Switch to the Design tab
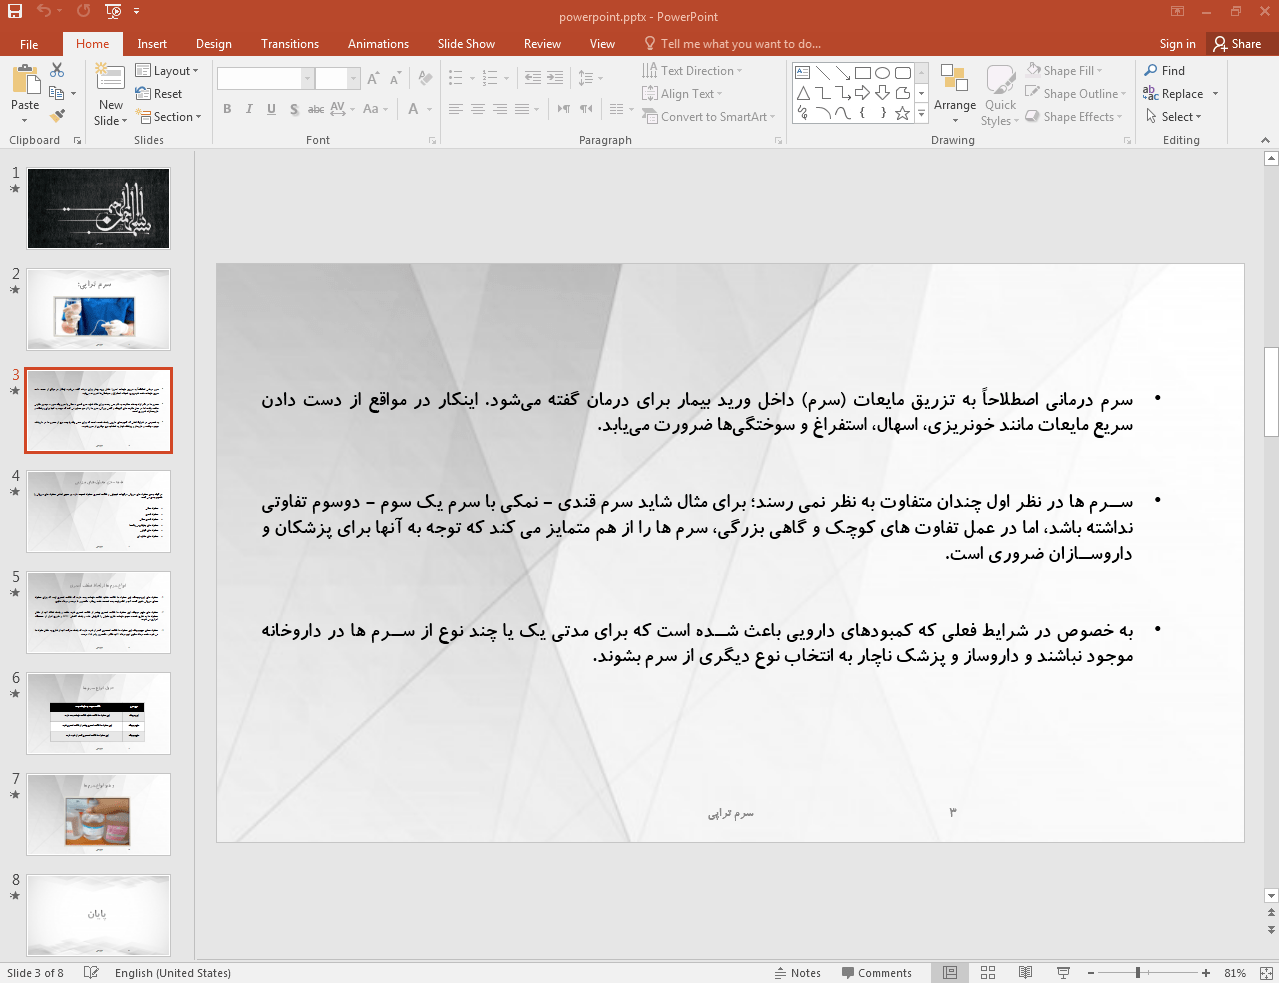This screenshot has height=983, width=1279. 214,44
